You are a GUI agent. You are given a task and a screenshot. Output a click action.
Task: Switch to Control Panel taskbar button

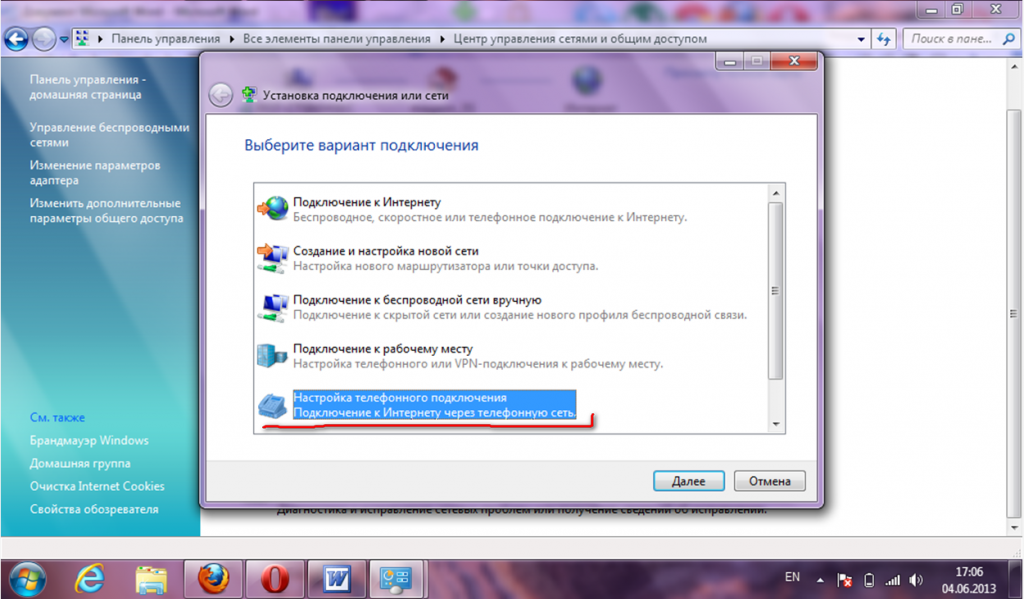(396, 579)
